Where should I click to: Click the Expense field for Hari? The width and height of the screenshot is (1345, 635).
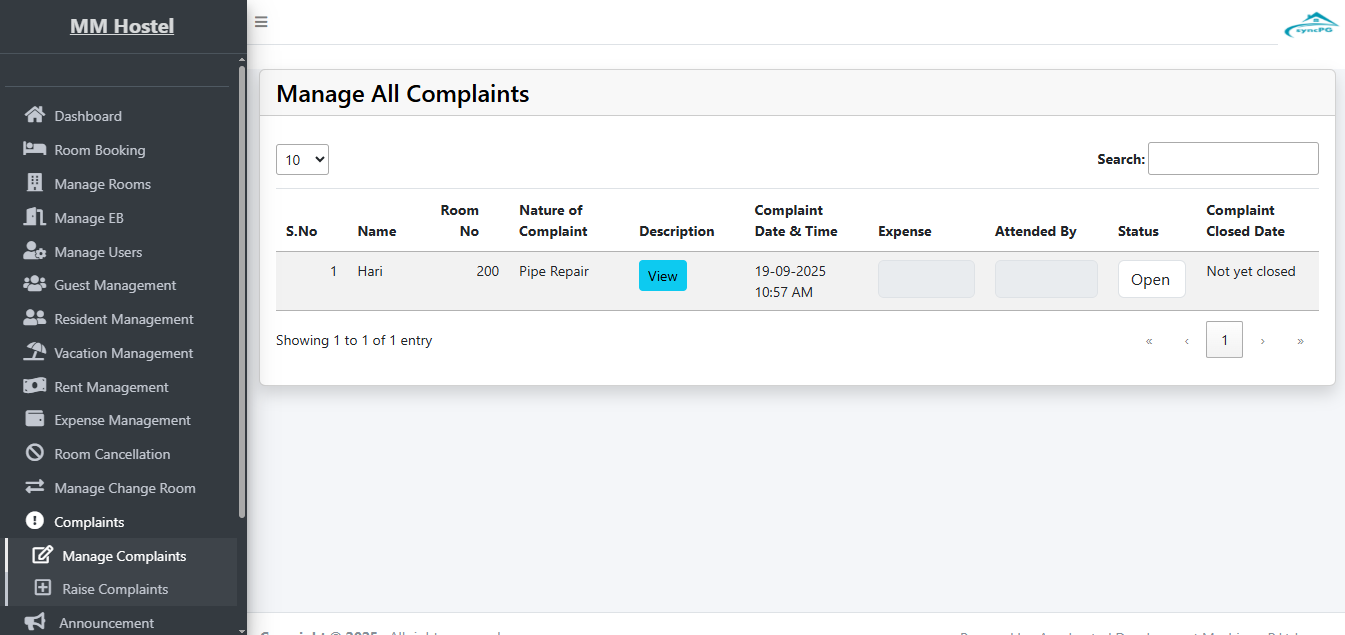tap(926, 279)
